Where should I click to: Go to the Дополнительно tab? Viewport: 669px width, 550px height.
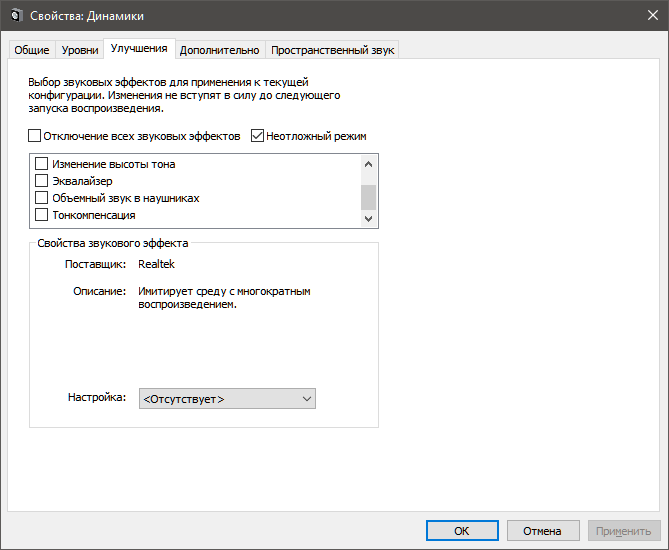[219, 50]
